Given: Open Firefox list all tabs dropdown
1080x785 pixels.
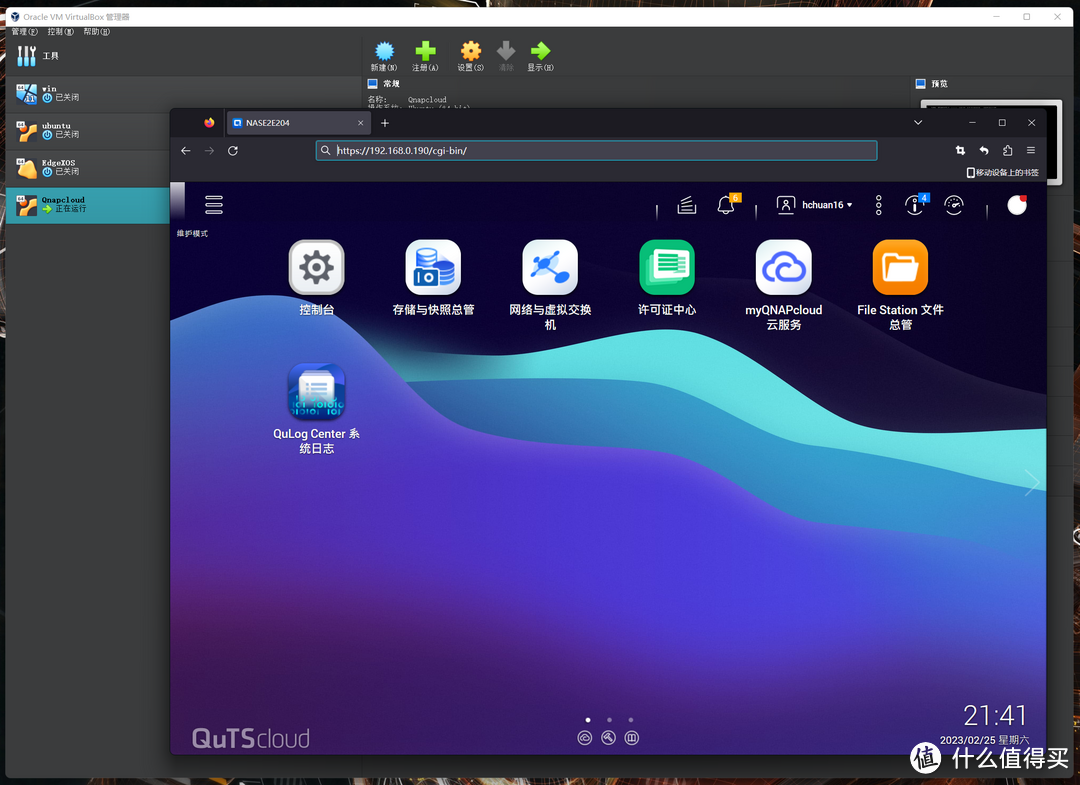Looking at the screenshot, I should (x=918, y=123).
